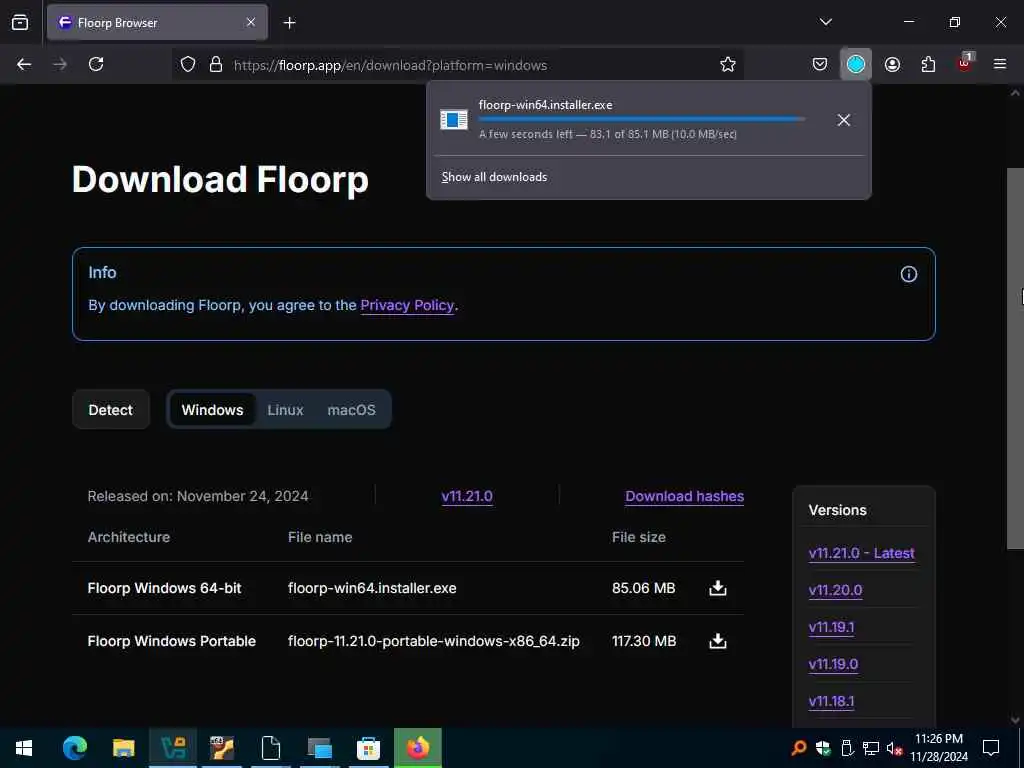Select the Windows platform tab
Viewport: 1024px width, 768px height.
[212, 410]
